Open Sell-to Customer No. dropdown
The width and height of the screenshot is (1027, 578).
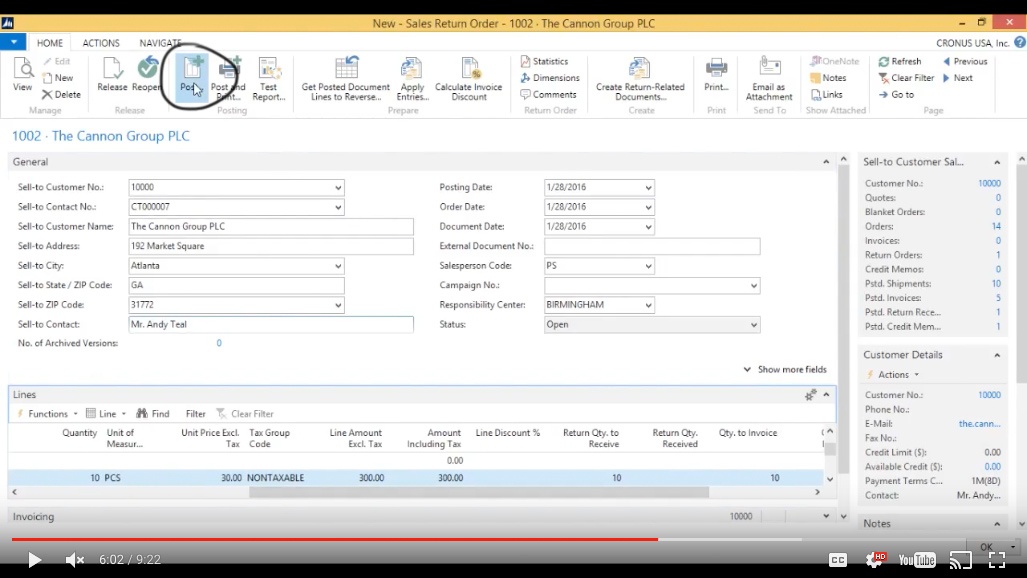338,187
